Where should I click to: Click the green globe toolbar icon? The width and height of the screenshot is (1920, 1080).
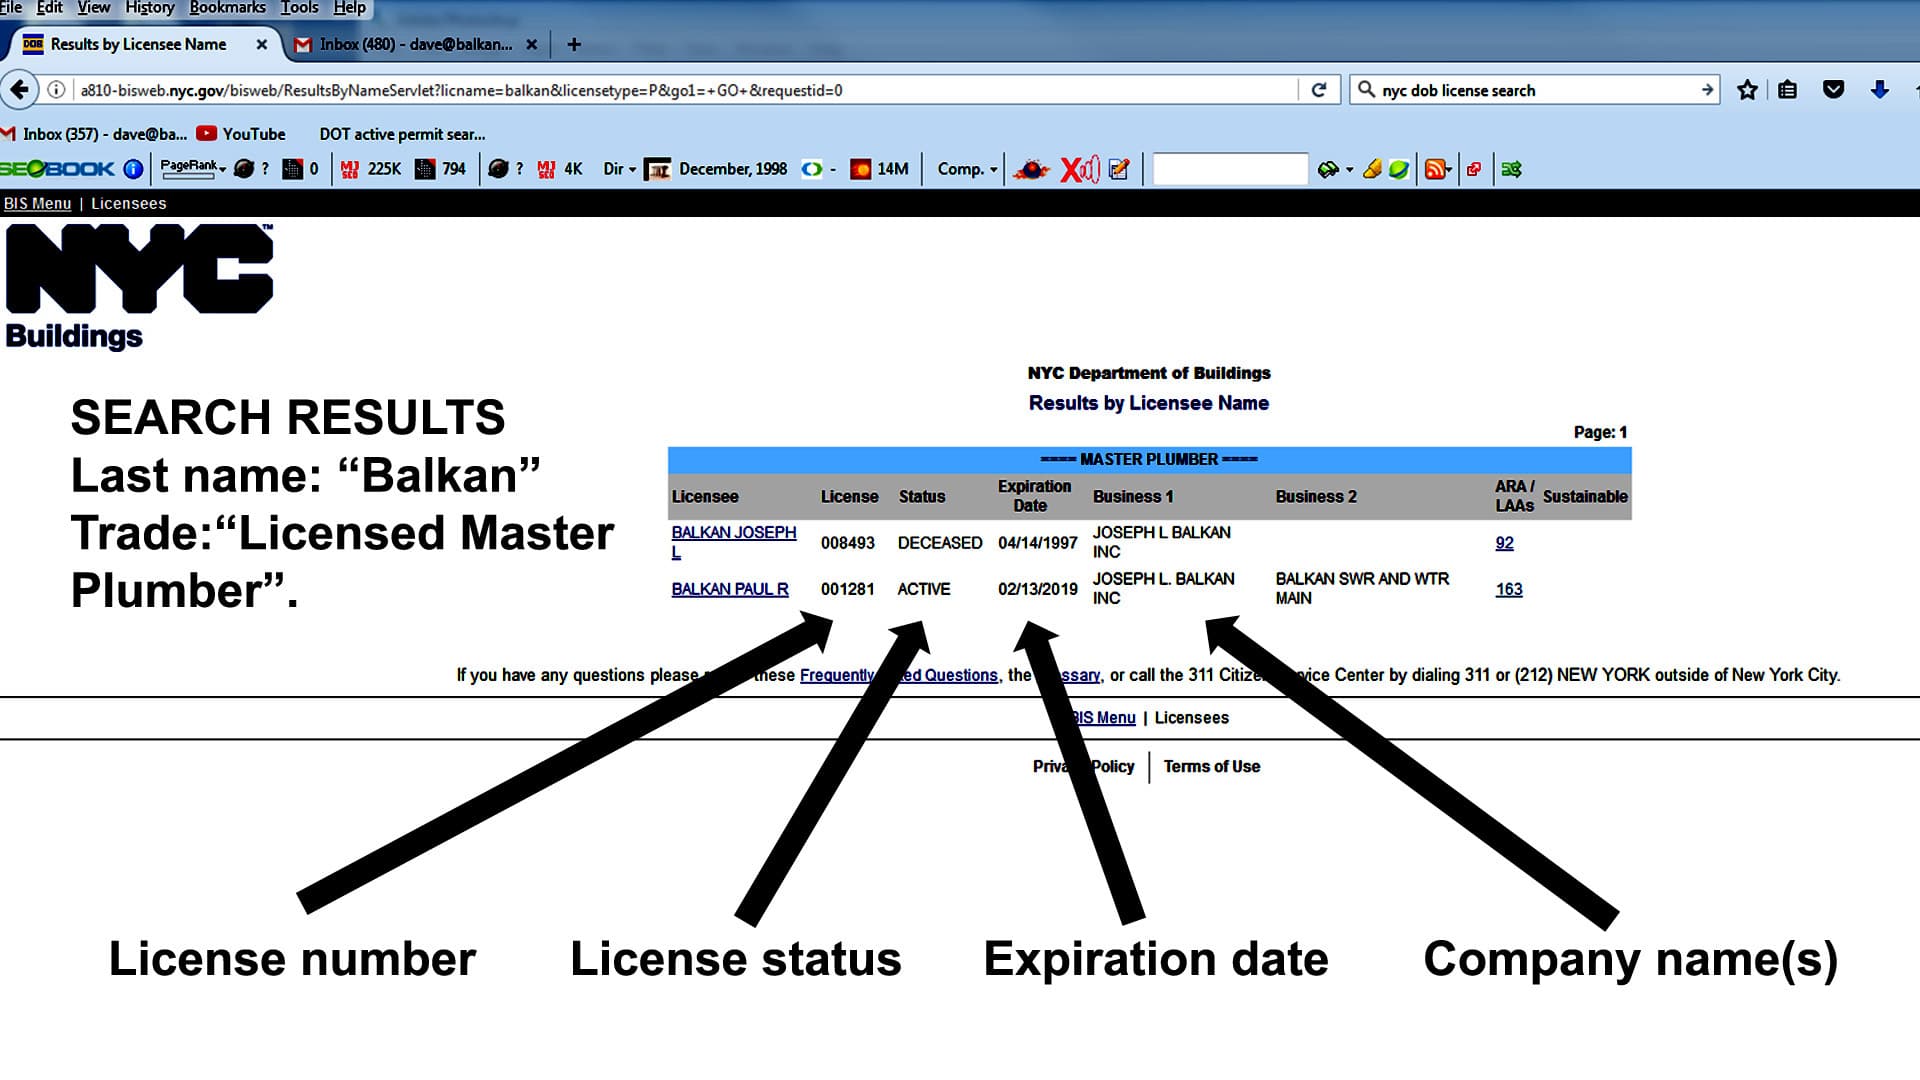pos(1399,169)
